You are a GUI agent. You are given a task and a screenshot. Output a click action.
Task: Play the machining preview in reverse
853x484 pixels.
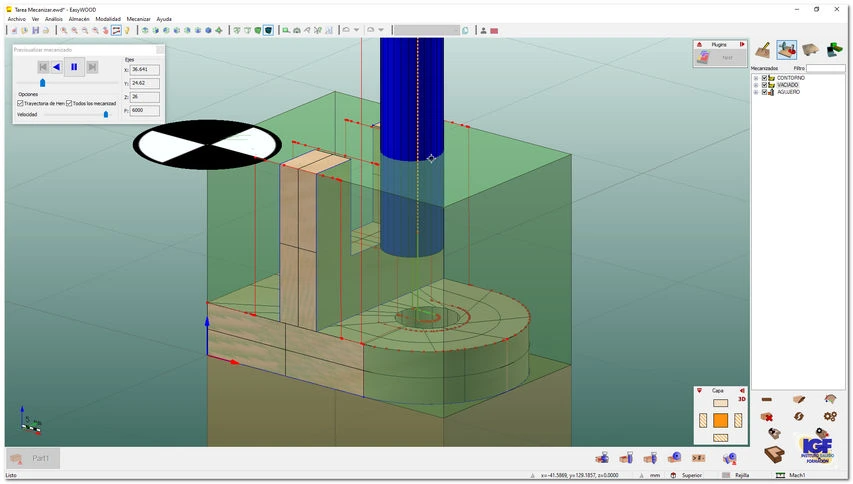coord(57,67)
